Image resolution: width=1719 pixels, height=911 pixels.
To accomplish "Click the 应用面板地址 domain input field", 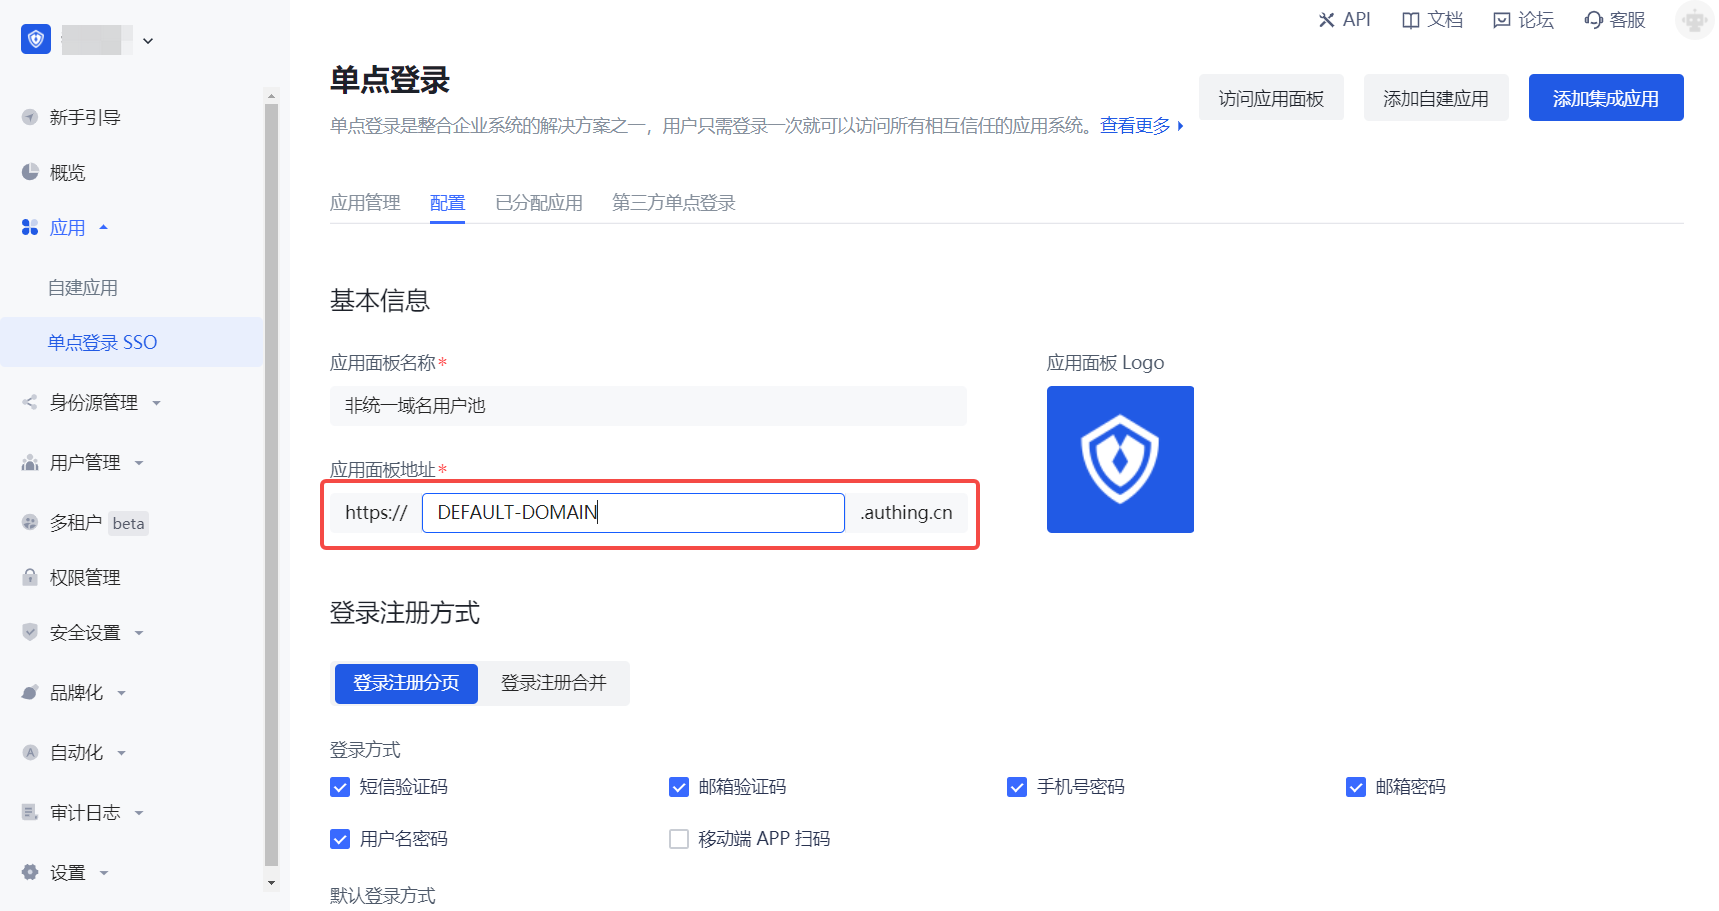I will [x=633, y=513].
